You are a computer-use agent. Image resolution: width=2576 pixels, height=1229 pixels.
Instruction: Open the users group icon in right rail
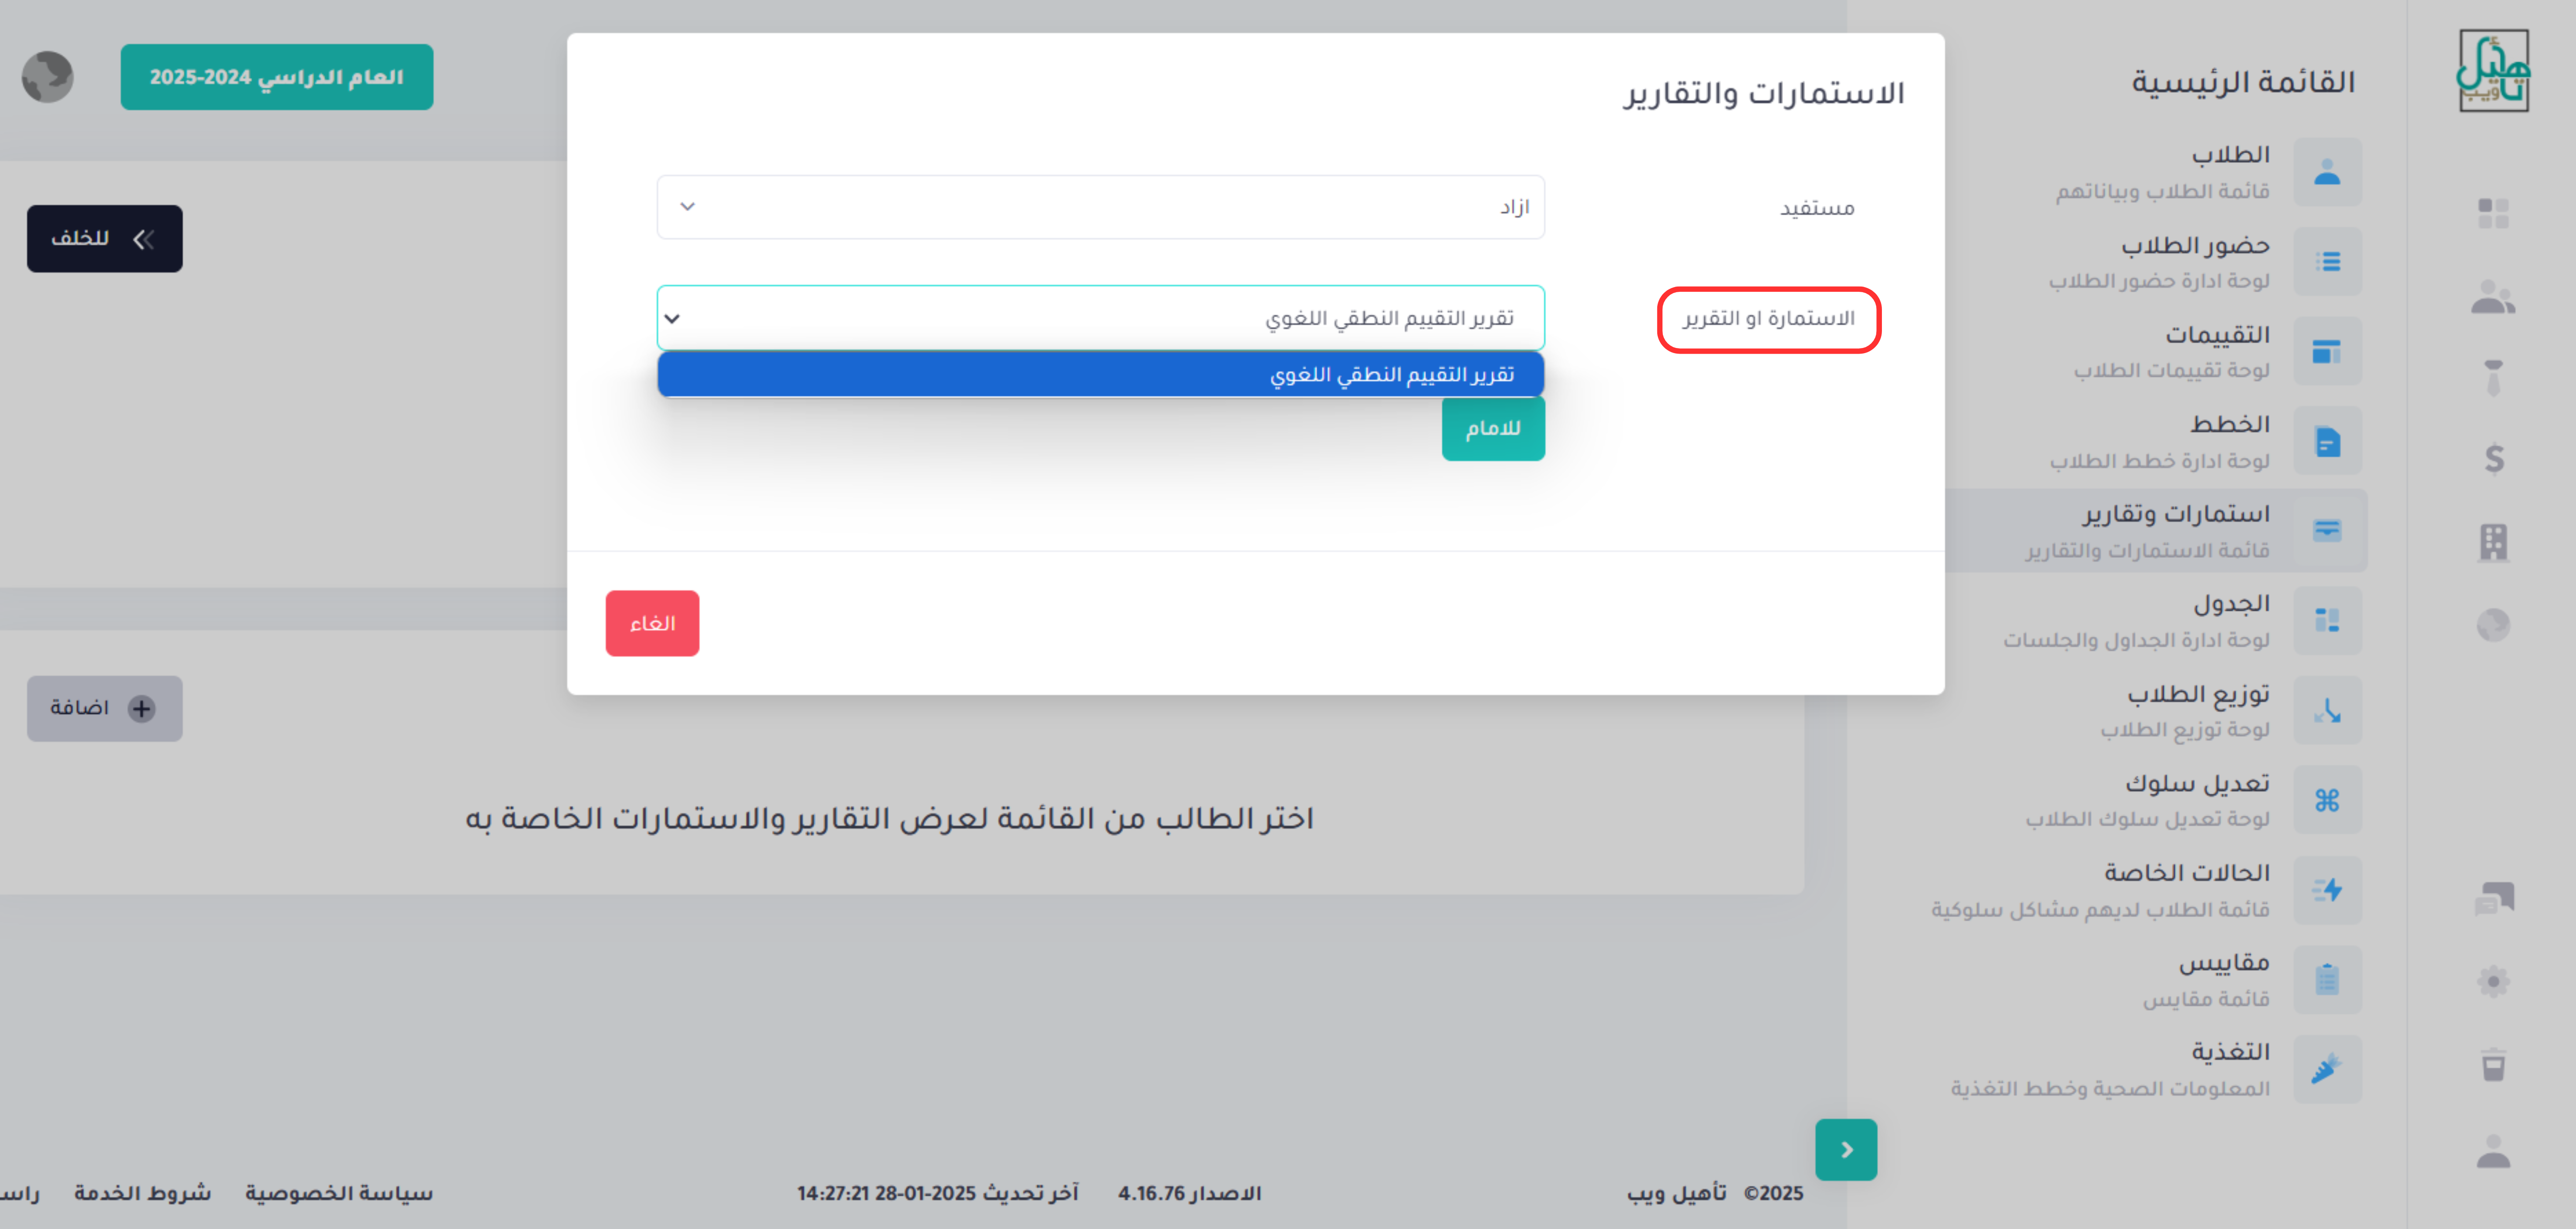(x=2493, y=297)
